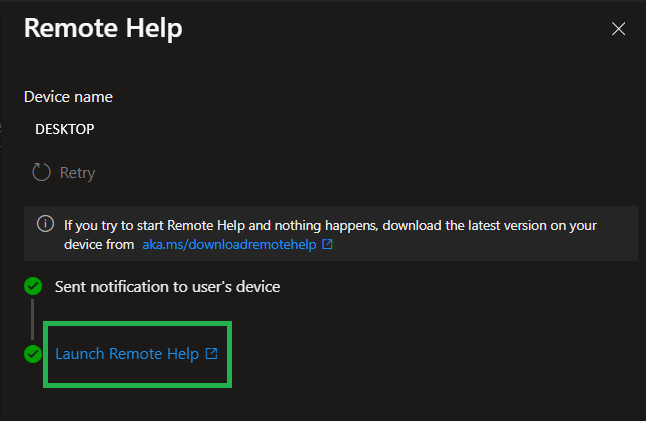The height and width of the screenshot is (421, 646).
Task: Click the circular Retry arrow icon
Action: (x=41, y=172)
